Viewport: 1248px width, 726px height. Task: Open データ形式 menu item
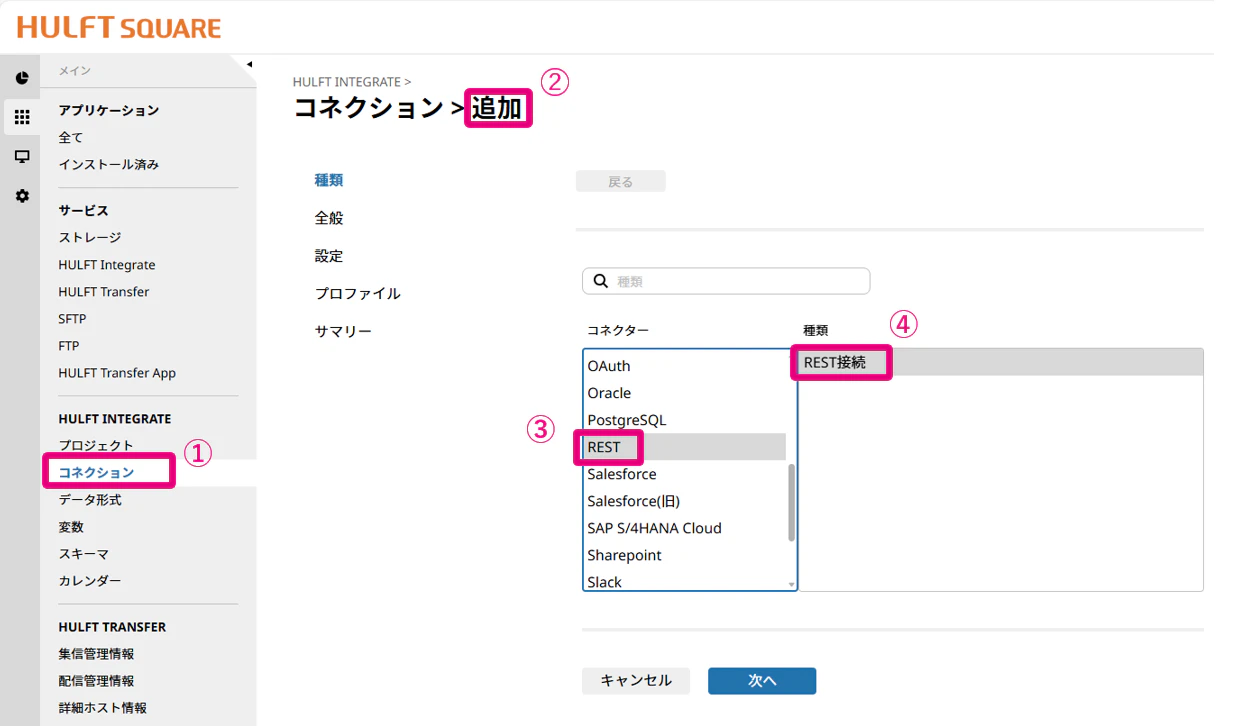coord(90,499)
